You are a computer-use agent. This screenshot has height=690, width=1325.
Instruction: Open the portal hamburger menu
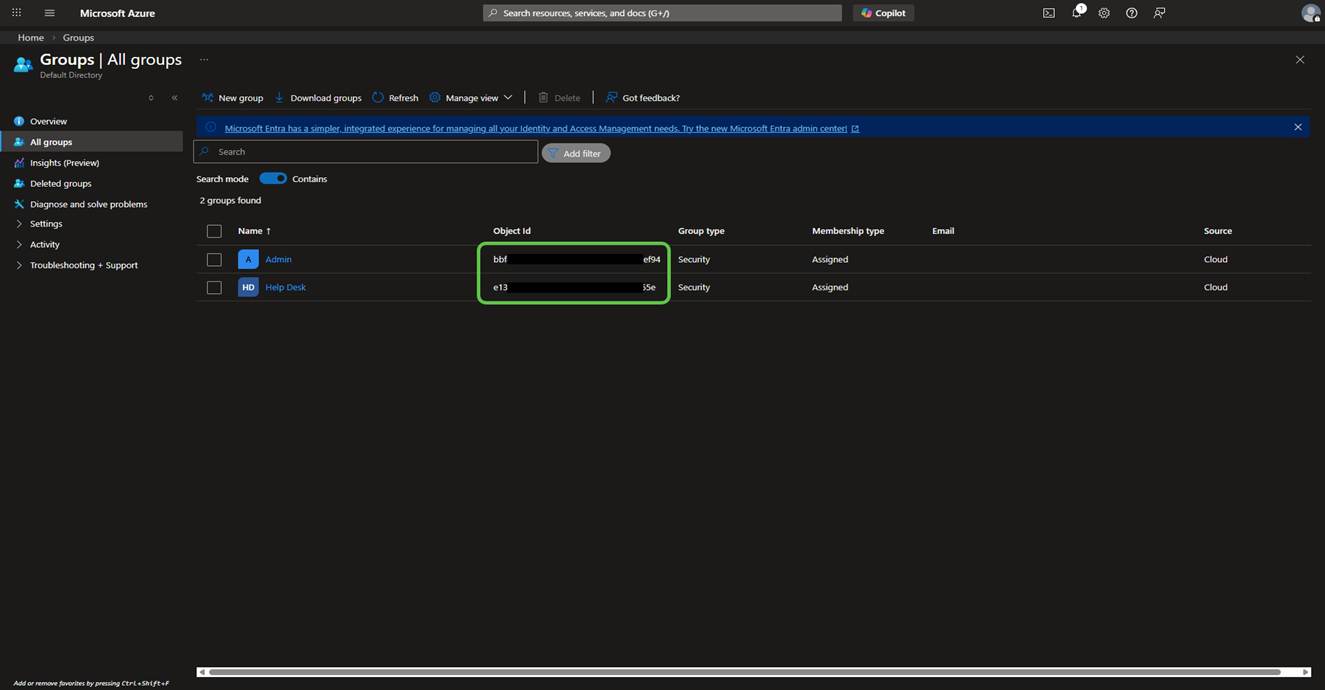(49, 13)
